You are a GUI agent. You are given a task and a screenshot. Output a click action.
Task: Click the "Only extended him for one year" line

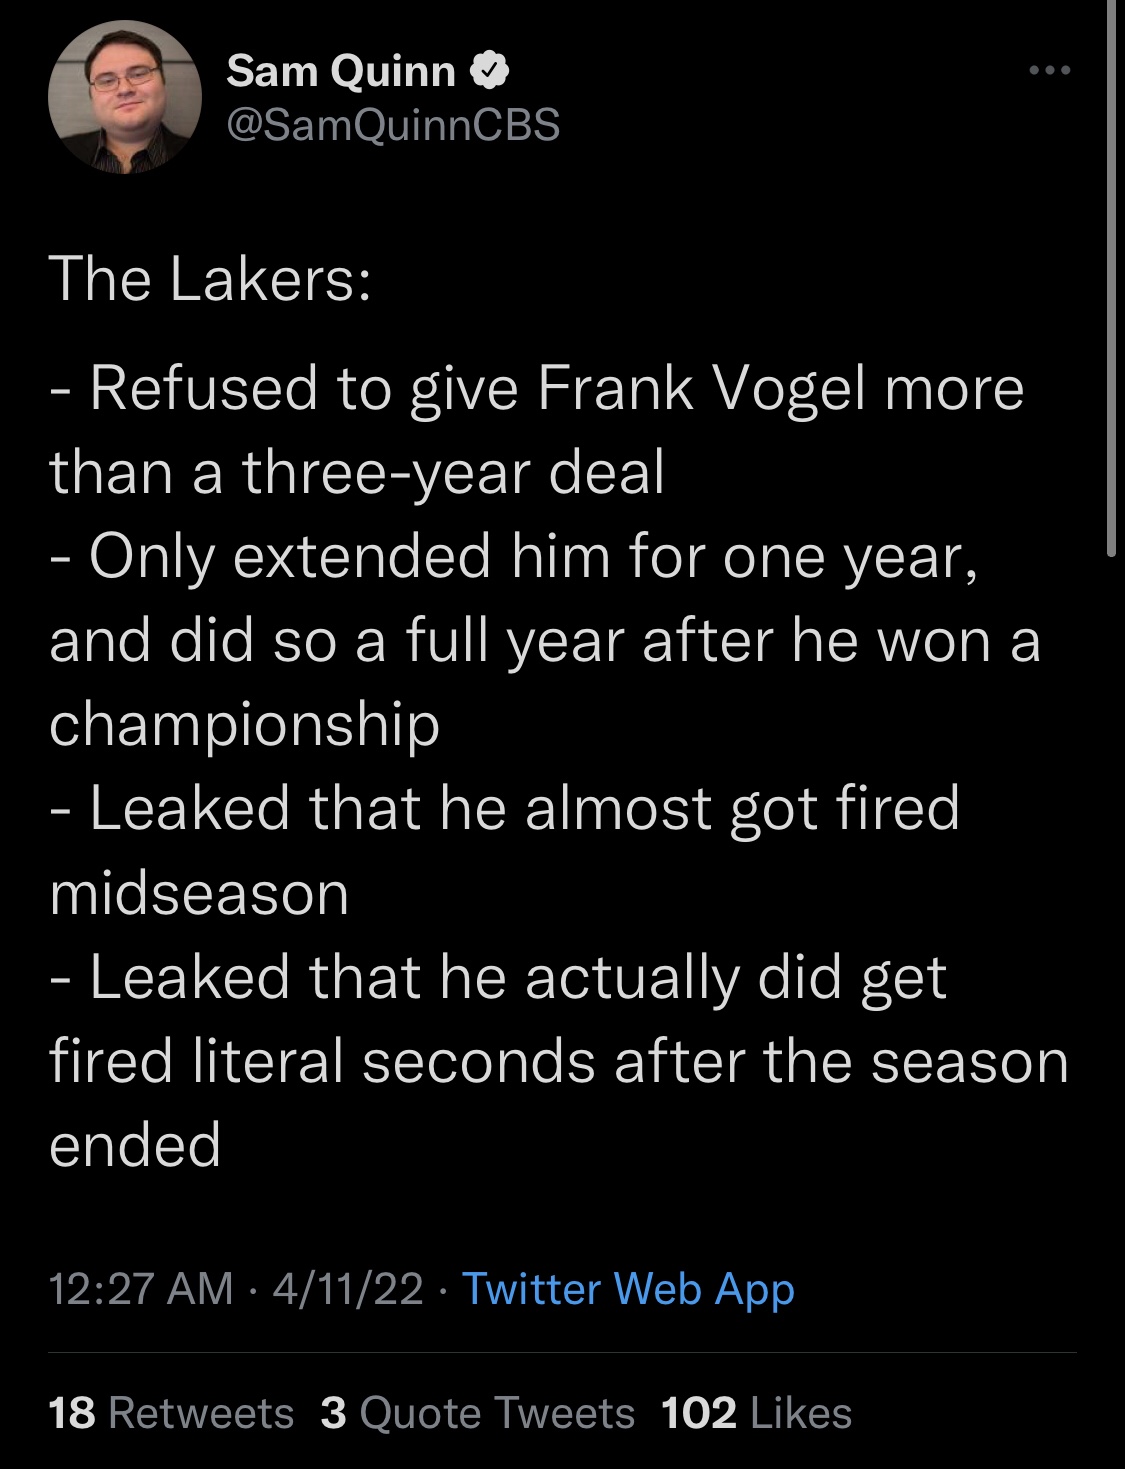[x=532, y=556]
